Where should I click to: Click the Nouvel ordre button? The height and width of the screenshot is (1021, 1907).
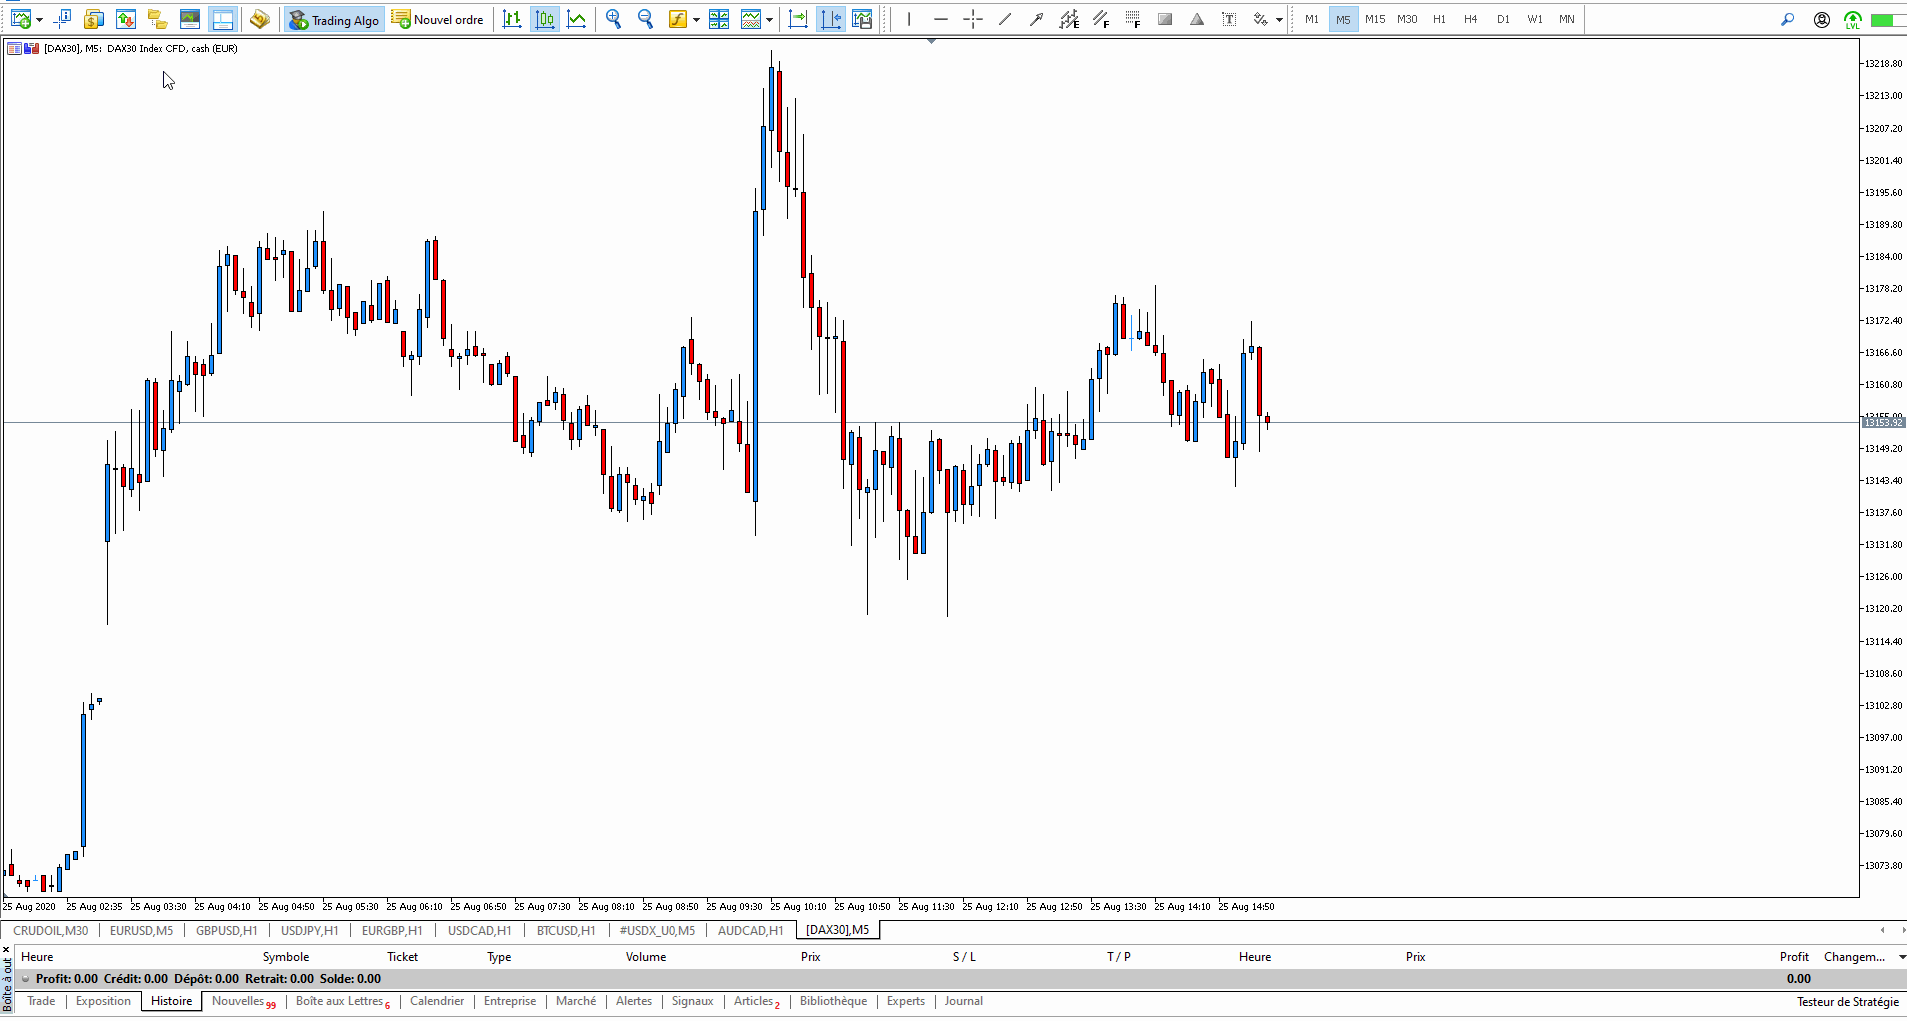438,19
